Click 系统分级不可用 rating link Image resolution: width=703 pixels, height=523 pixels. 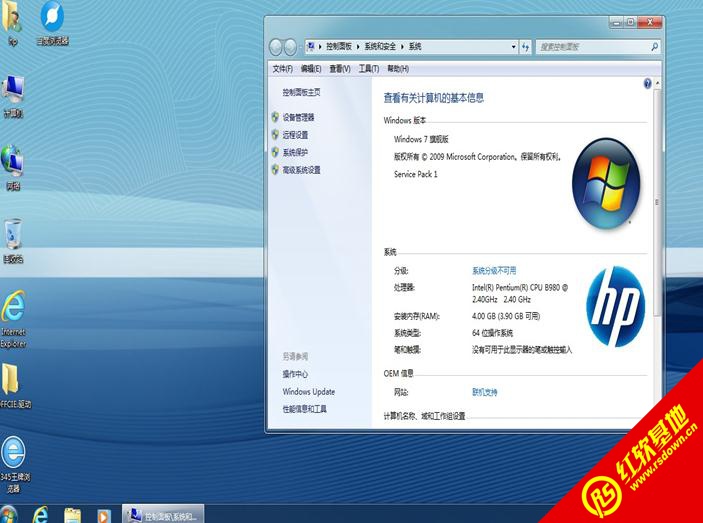point(494,271)
